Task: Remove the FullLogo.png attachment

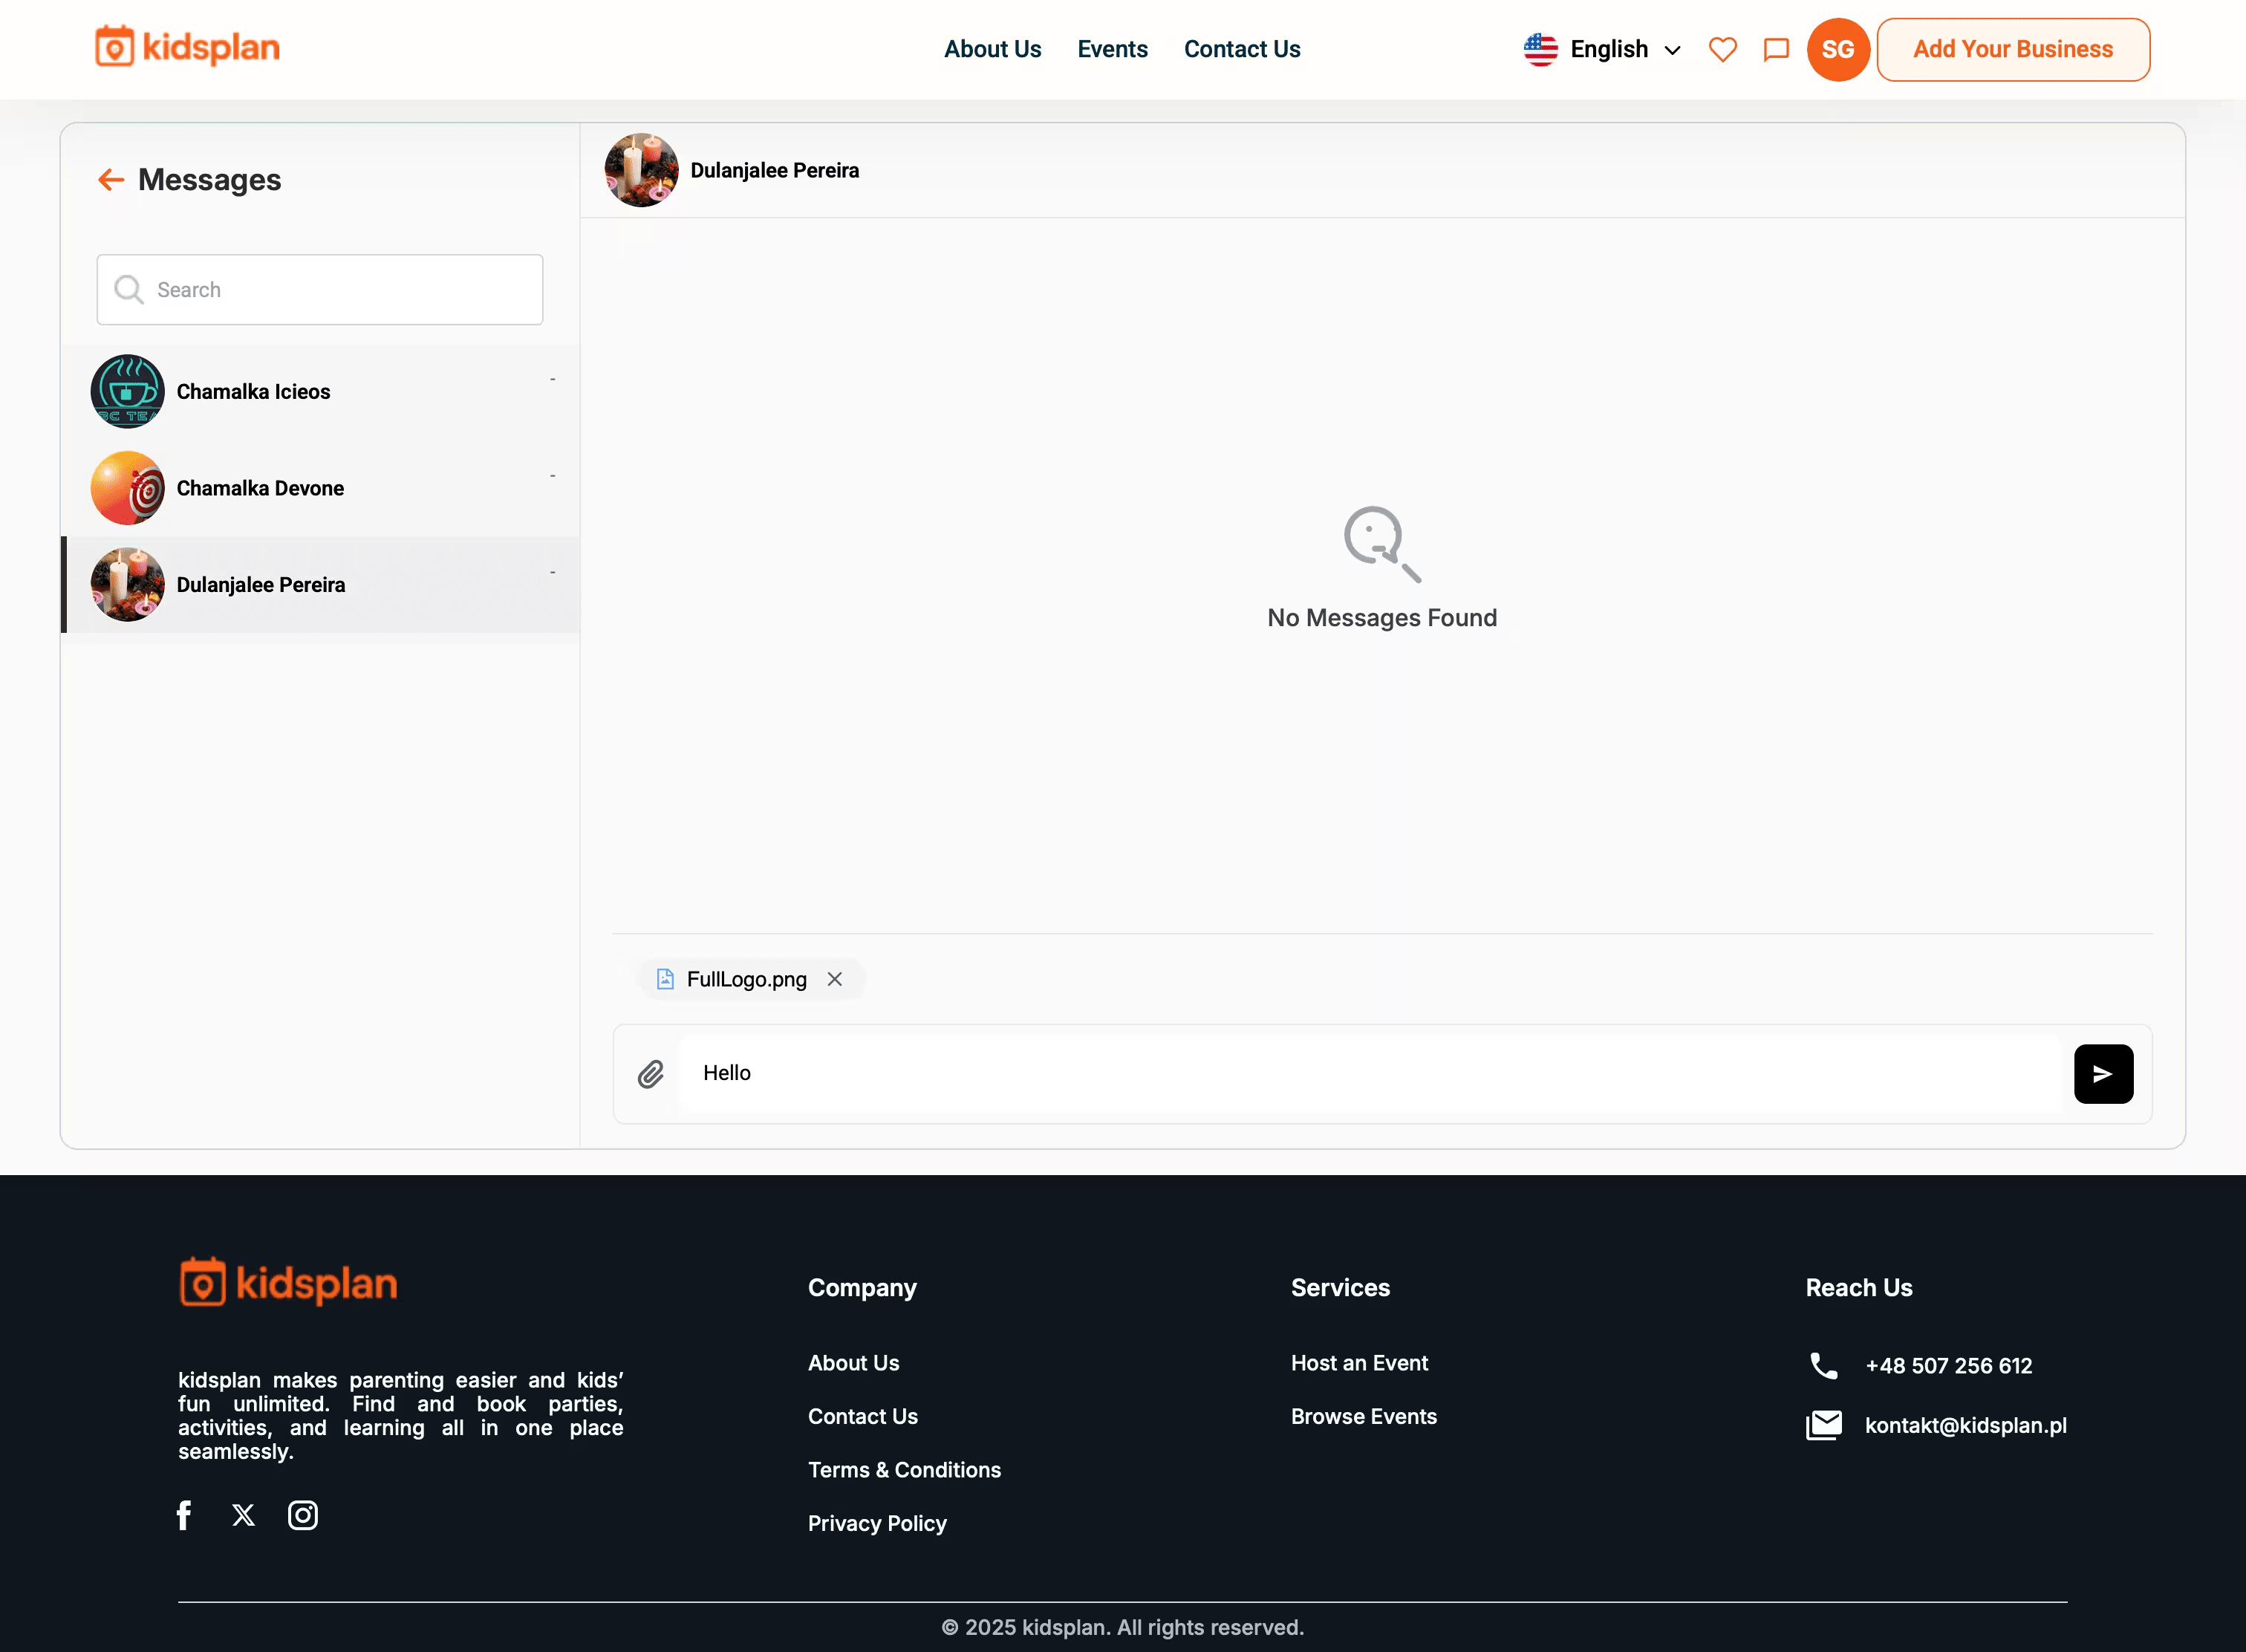Action: pyautogui.click(x=835, y=979)
